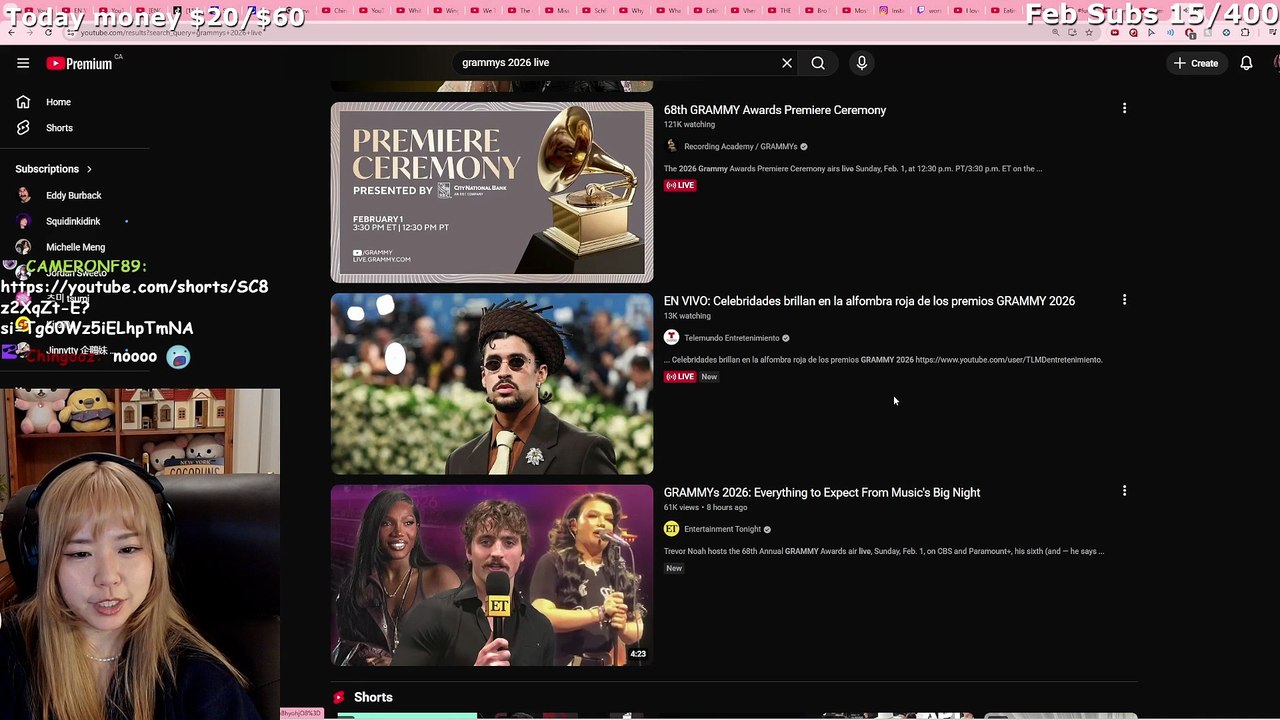Open more options for the EN VIVO video
The image size is (1280, 720).
click(1124, 300)
